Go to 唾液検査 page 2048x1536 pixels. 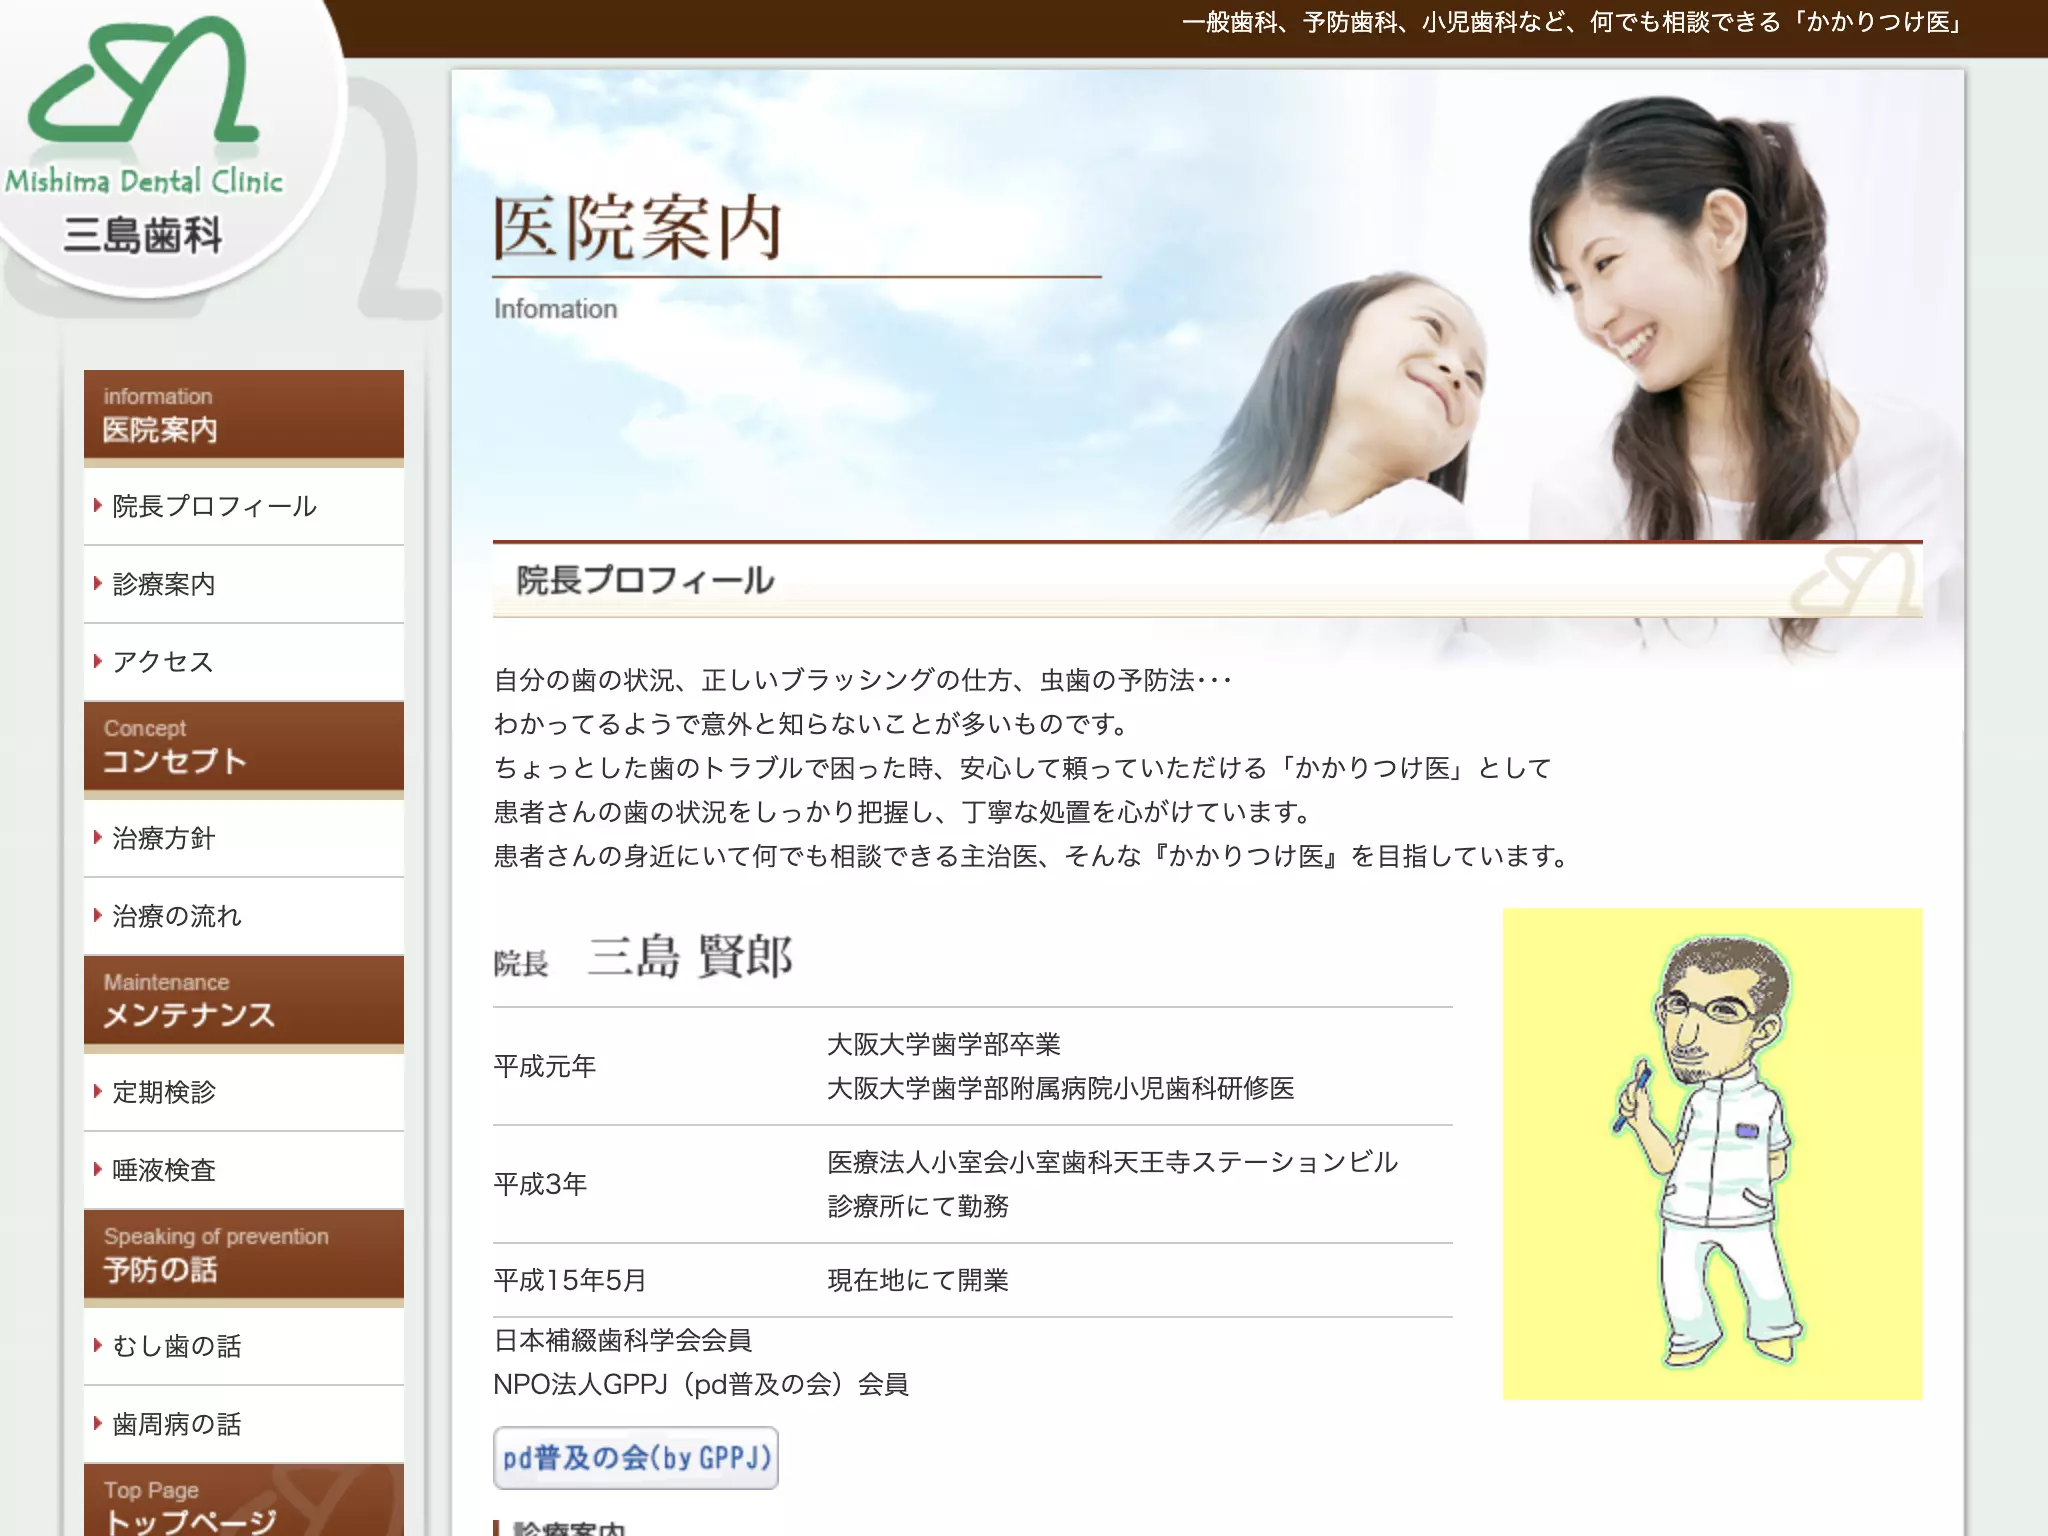[244, 1170]
